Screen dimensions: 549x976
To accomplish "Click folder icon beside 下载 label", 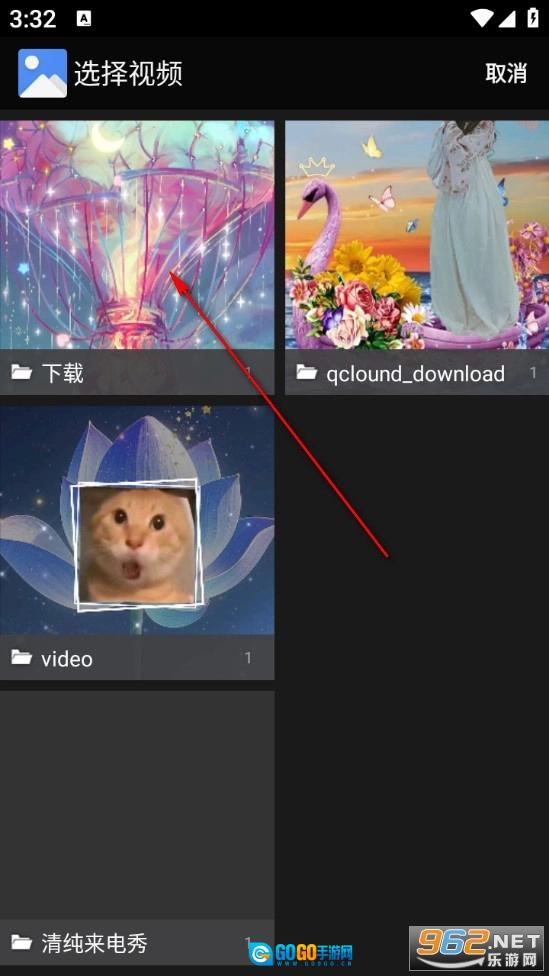I will tap(22, 373).
